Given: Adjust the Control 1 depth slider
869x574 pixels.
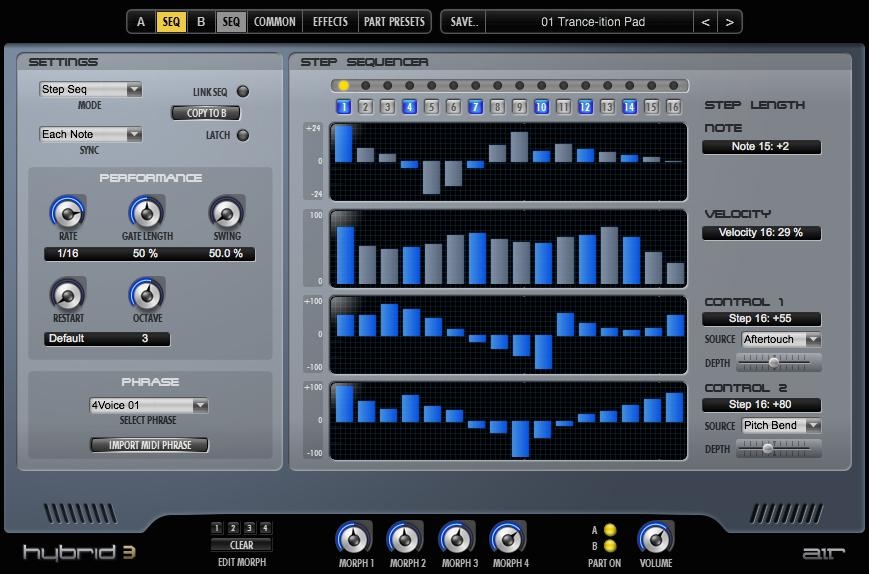Looking at the screenshot, I should pyautogui.click(x=773, y=362).
